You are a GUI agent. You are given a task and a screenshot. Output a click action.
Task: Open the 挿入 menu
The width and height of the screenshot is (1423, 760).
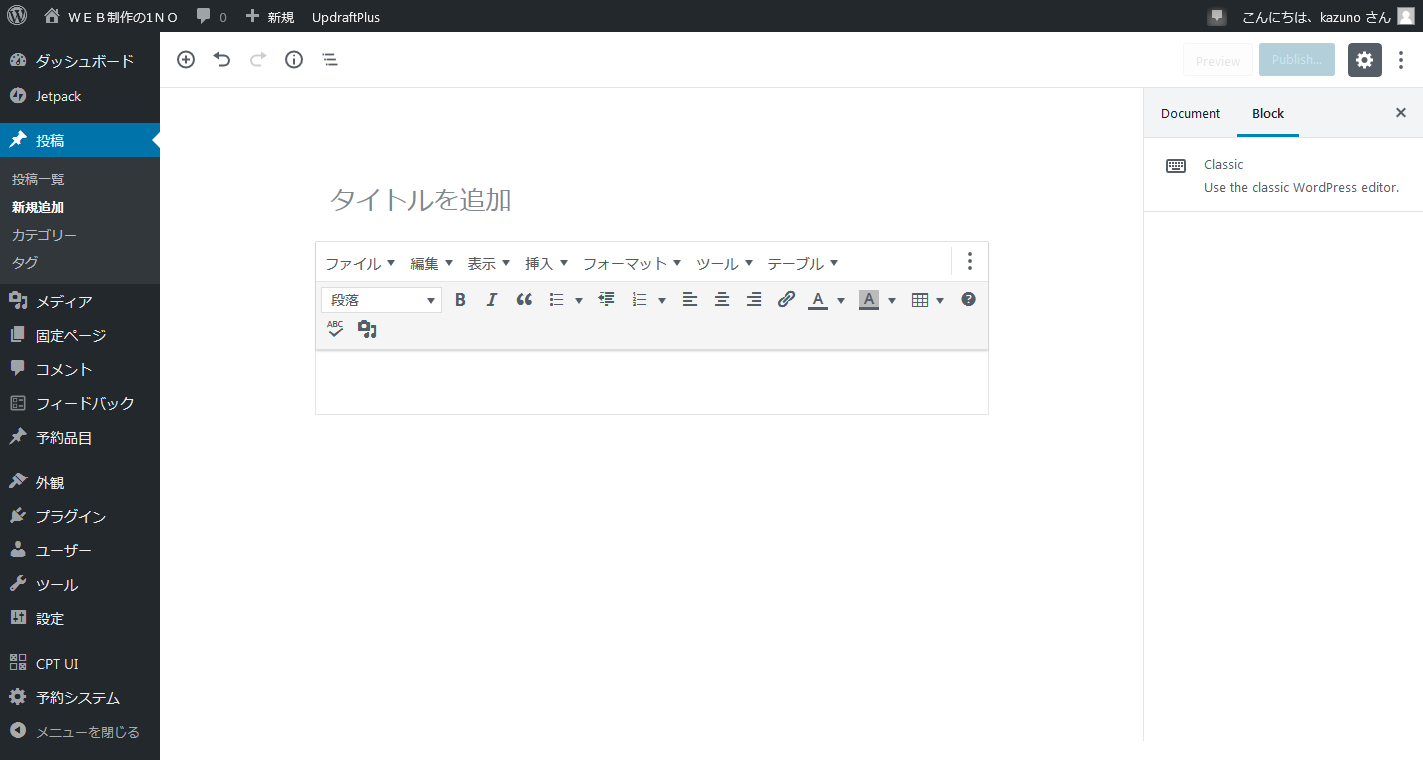(547, 263)
